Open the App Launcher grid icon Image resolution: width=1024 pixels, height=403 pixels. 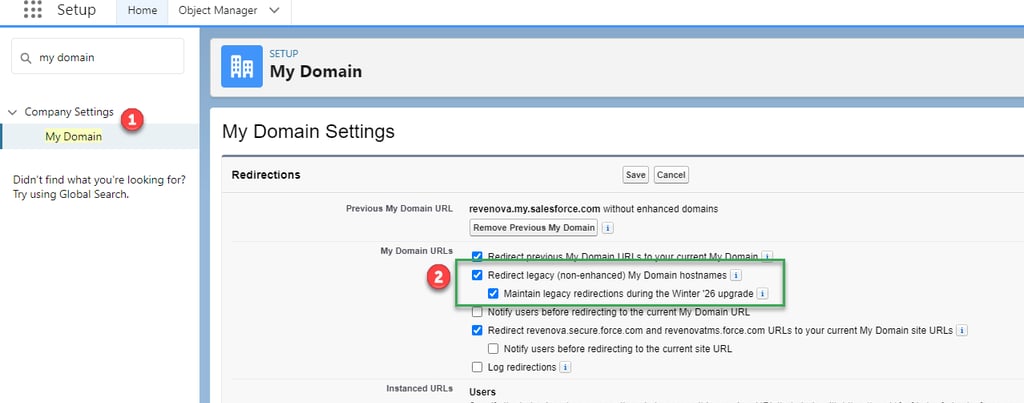pos(33,9)
